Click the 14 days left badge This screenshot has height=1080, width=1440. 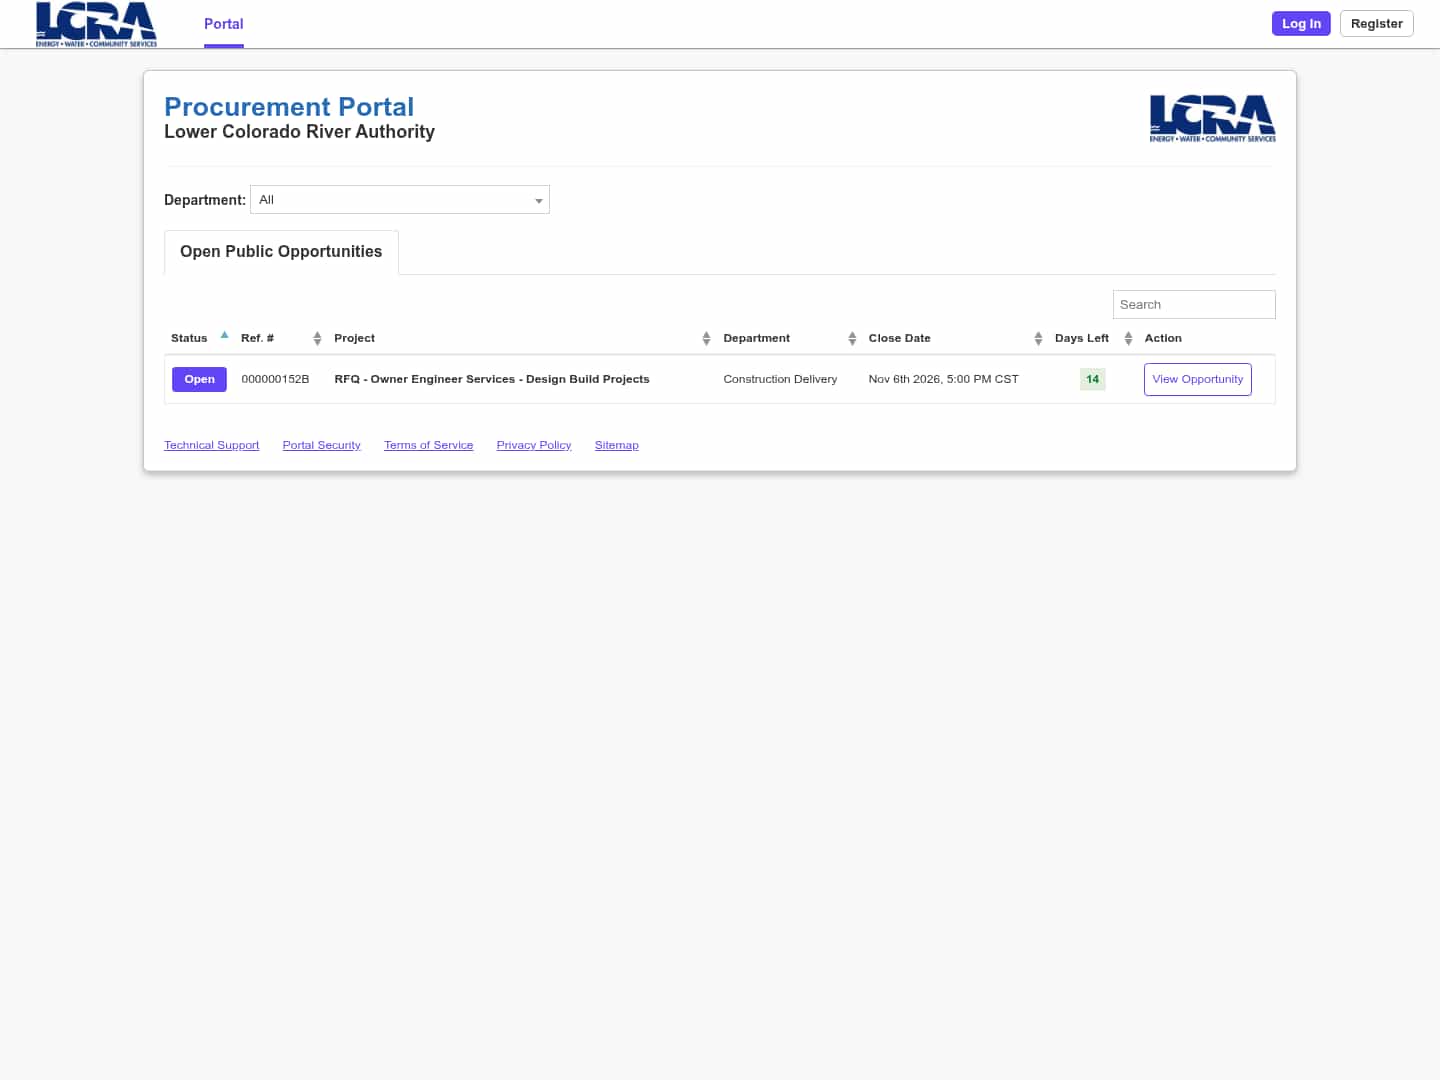tap(1092, 379)
